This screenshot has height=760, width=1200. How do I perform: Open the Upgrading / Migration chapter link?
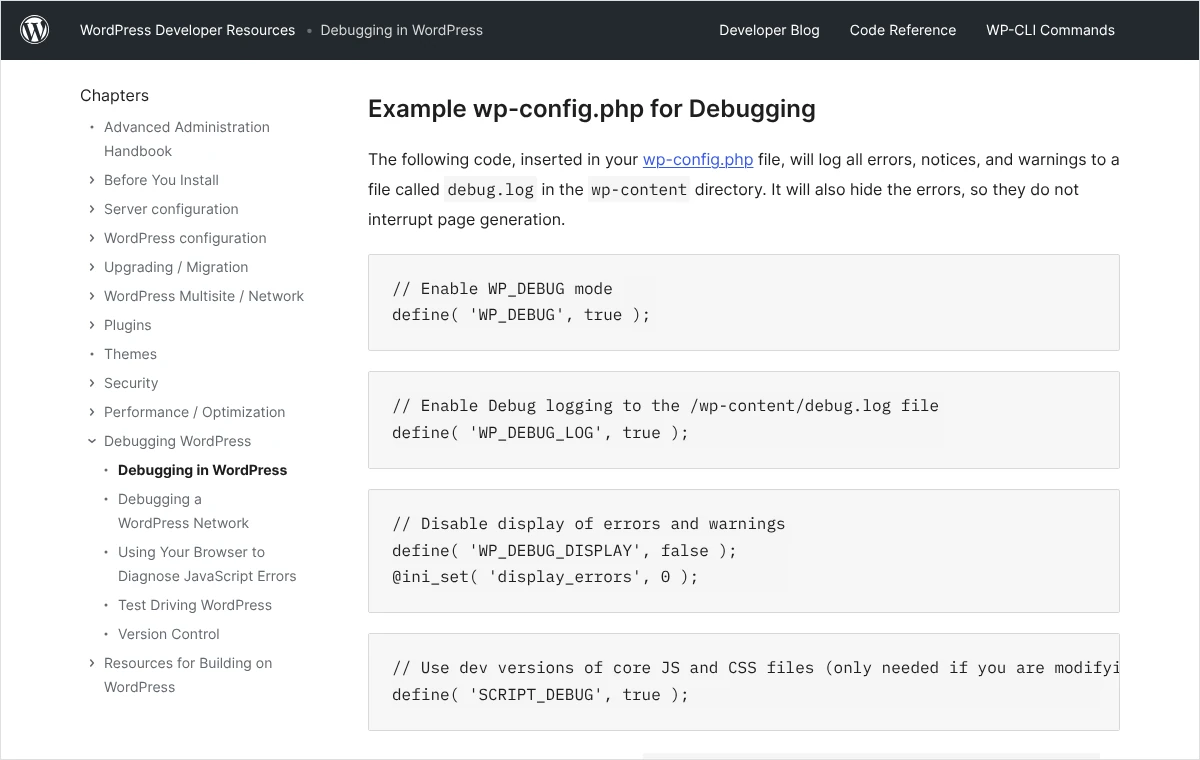[176, 267]
